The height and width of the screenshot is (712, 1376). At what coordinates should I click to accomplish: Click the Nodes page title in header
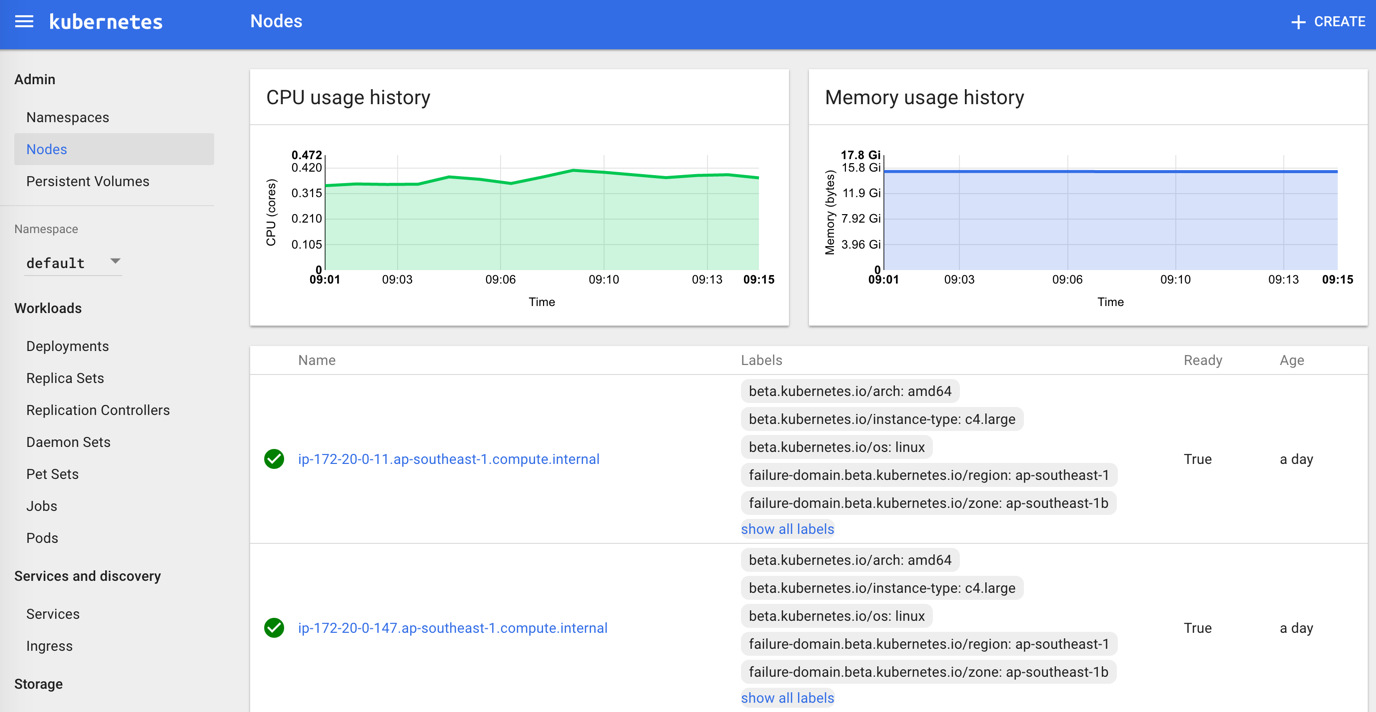click(276, 21)
